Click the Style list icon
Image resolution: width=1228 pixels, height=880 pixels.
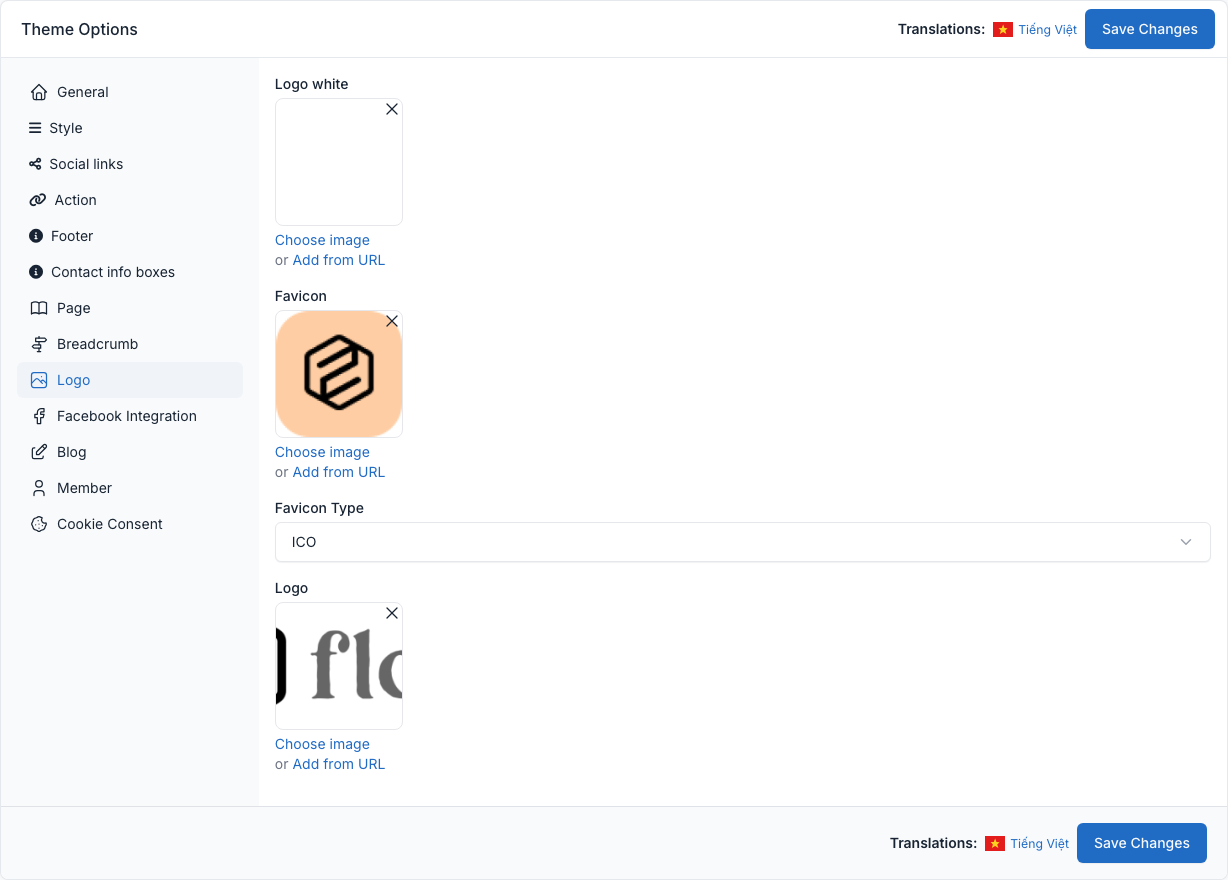point(35,128)
